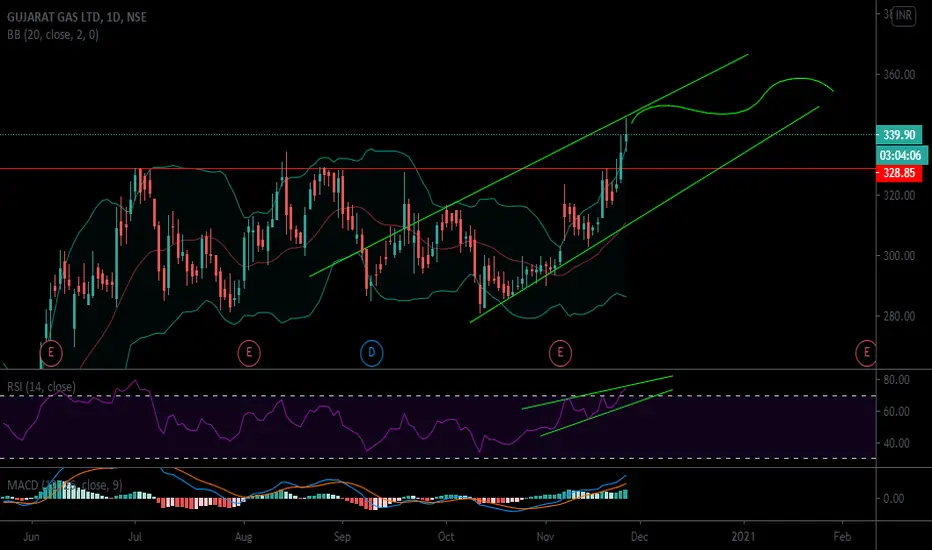Click the Feb label on time axis

[842, 537]
